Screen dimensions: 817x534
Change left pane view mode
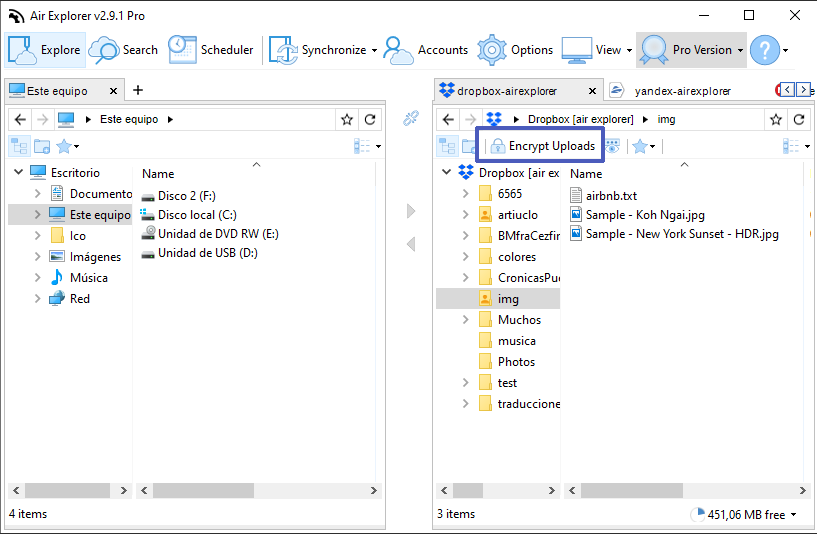[367, 146]
